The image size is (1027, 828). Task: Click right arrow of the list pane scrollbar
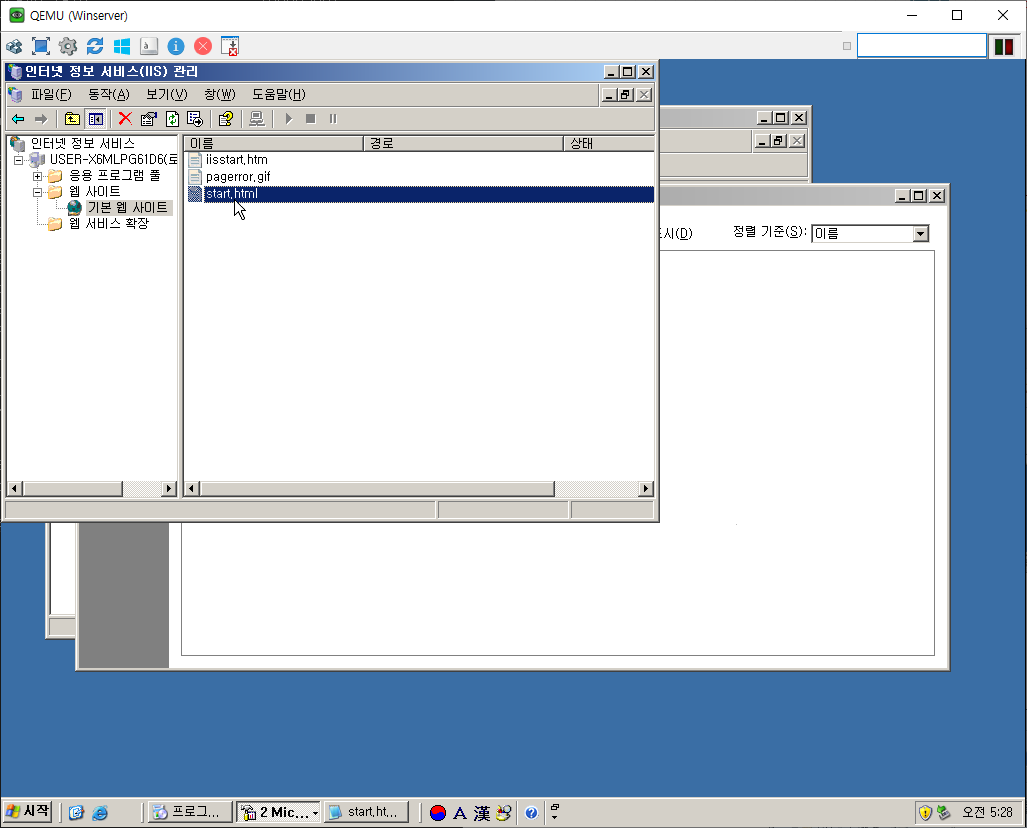[x=646, y=489]
